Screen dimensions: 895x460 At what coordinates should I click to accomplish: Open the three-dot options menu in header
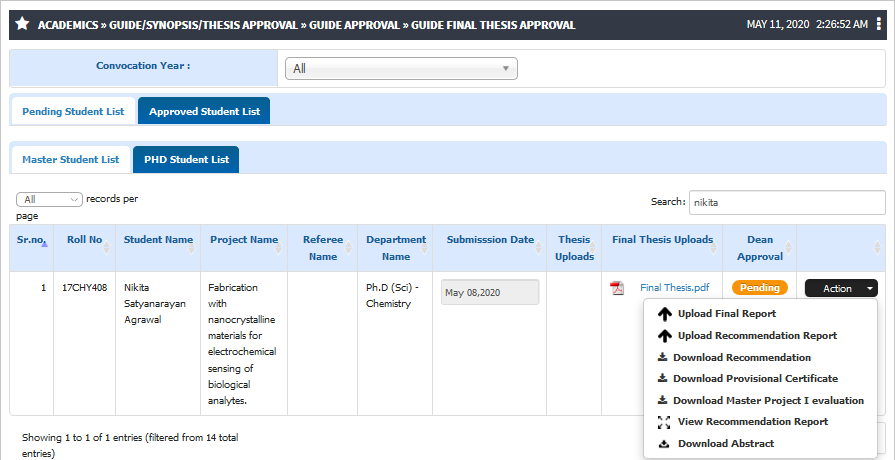click(x=878, y=25)
